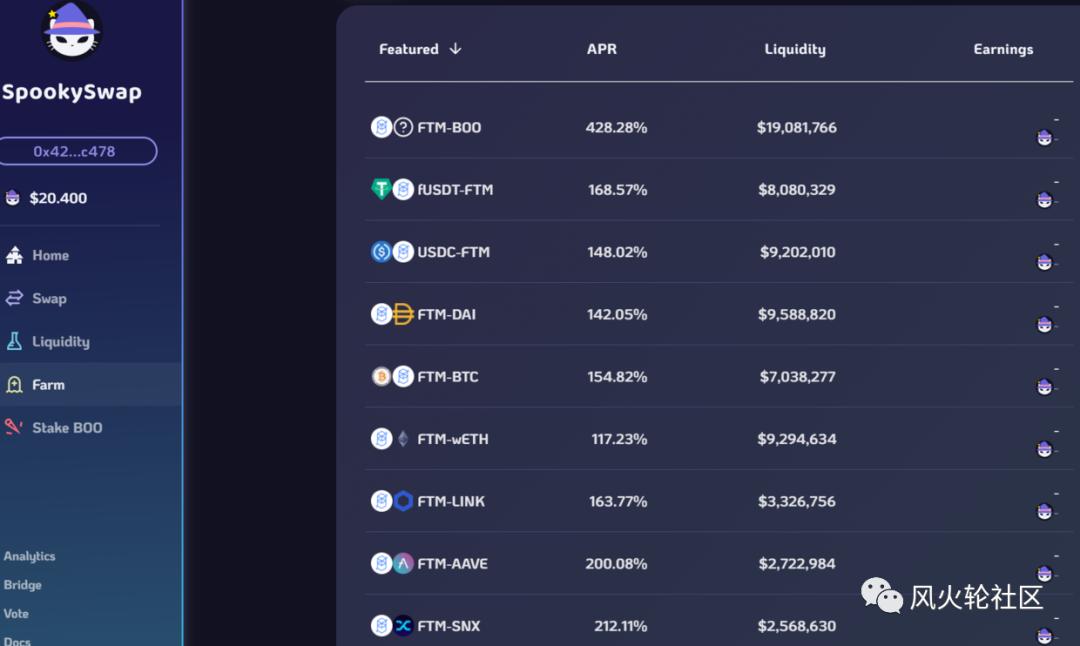Click the SpookySwap cat wizard logo
This screenshot has width=1080, height=646.
(71, 31)
